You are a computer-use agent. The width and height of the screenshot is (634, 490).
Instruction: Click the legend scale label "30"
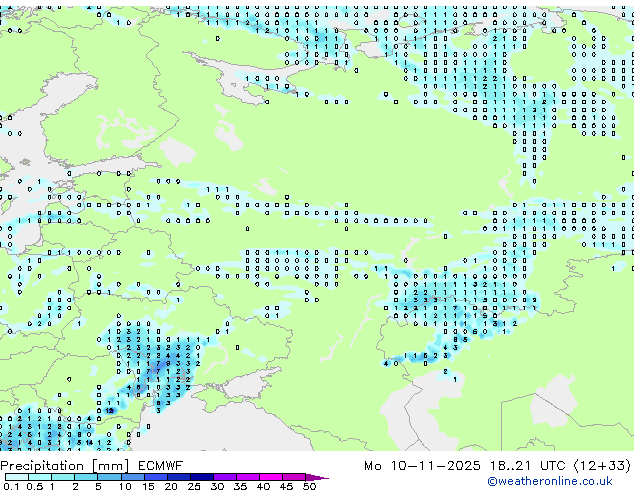coord(217,486)
